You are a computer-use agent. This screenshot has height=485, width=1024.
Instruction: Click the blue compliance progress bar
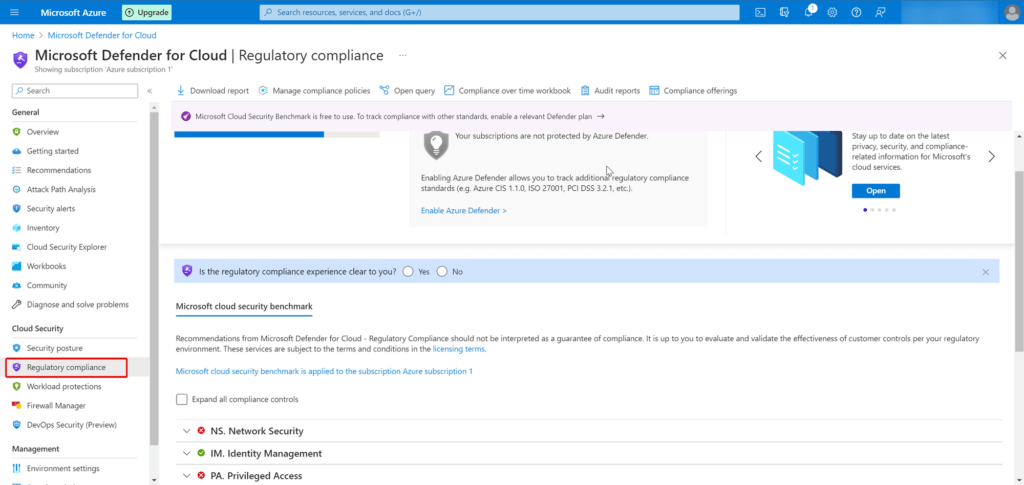tap(249, 134)
